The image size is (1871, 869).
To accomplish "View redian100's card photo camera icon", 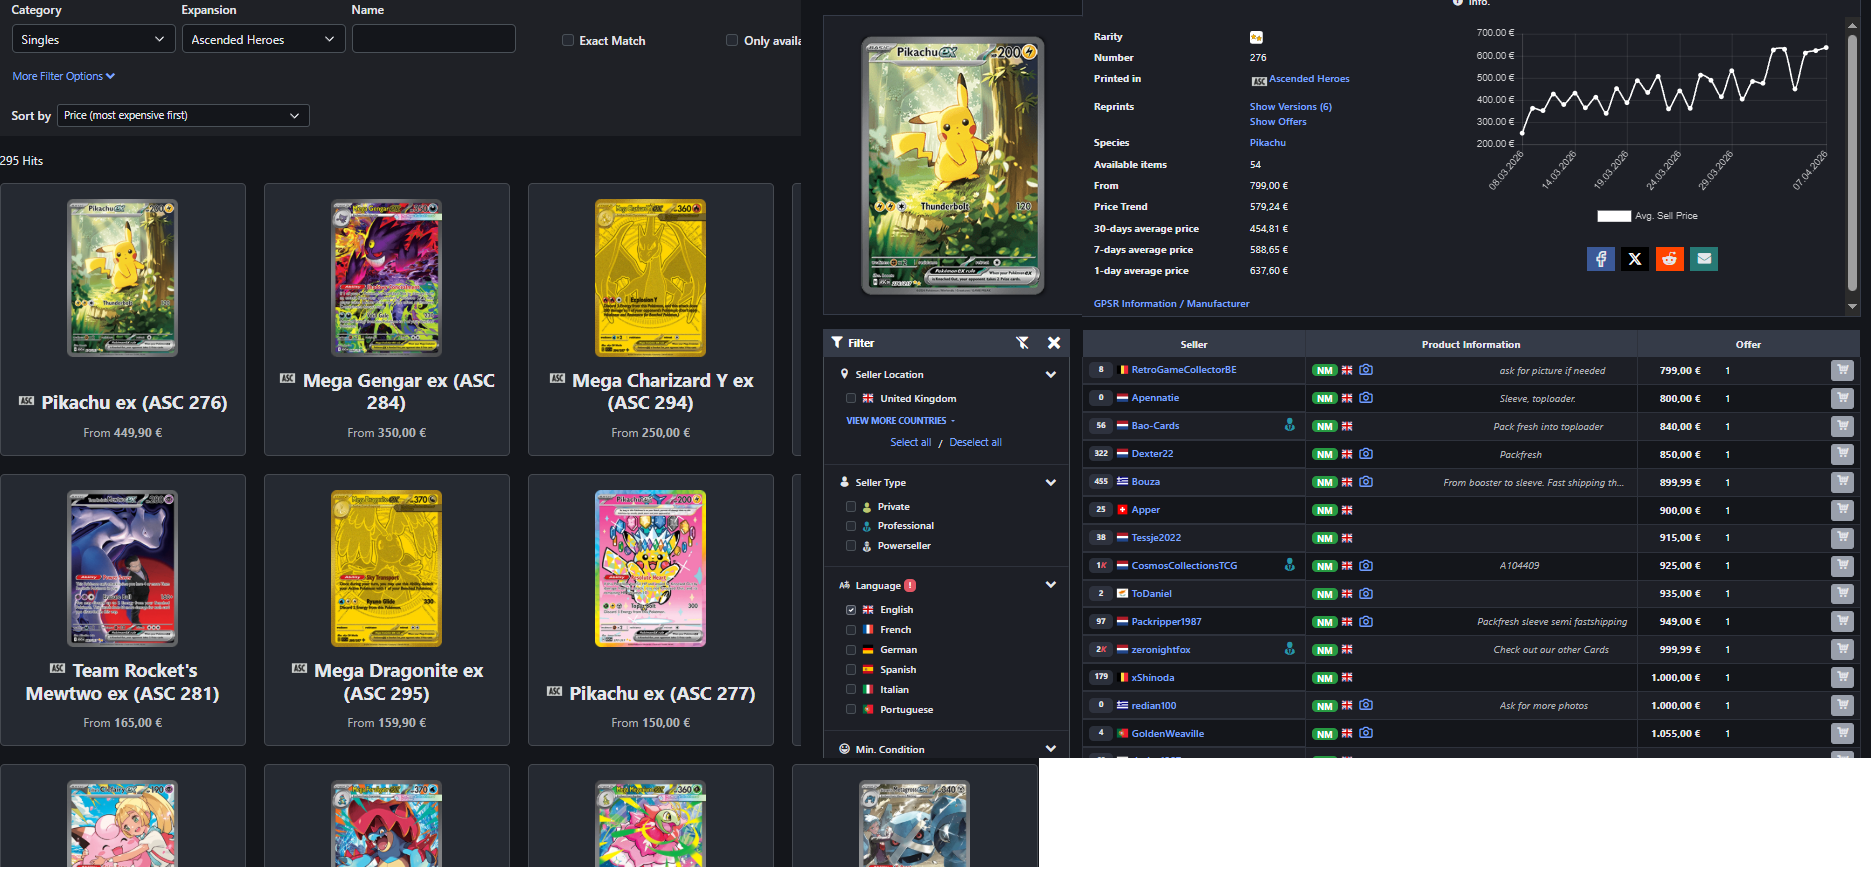I will 1366,705.
